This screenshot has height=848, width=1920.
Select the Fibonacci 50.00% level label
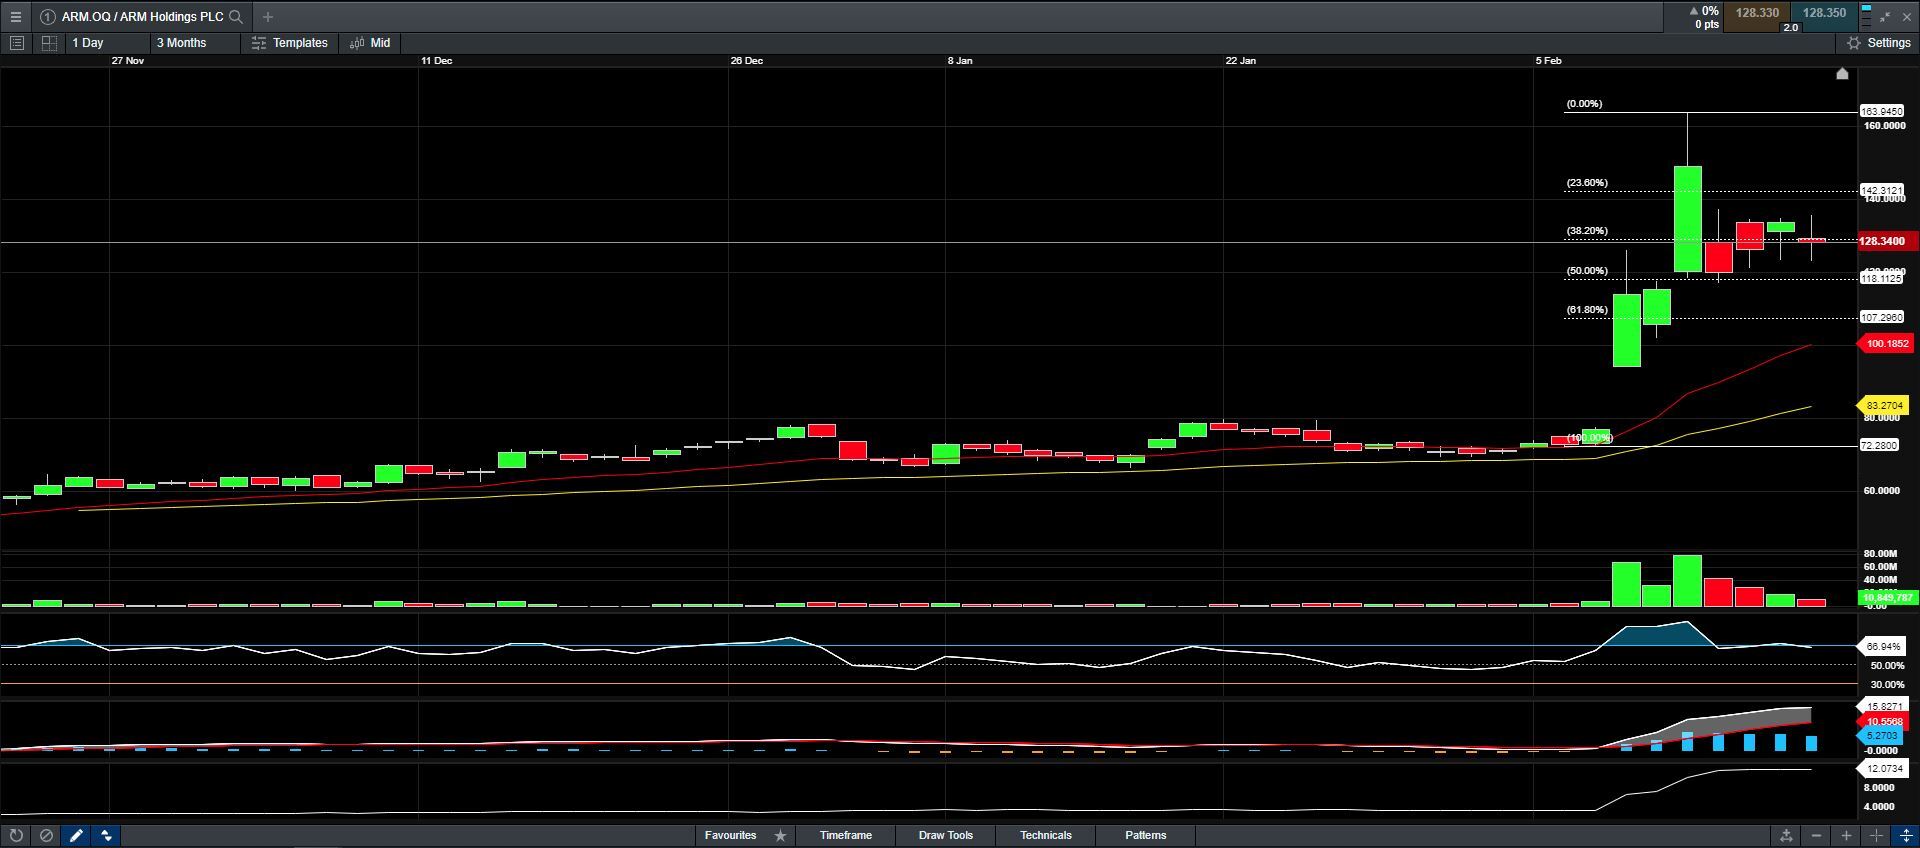pos(1587,271)
